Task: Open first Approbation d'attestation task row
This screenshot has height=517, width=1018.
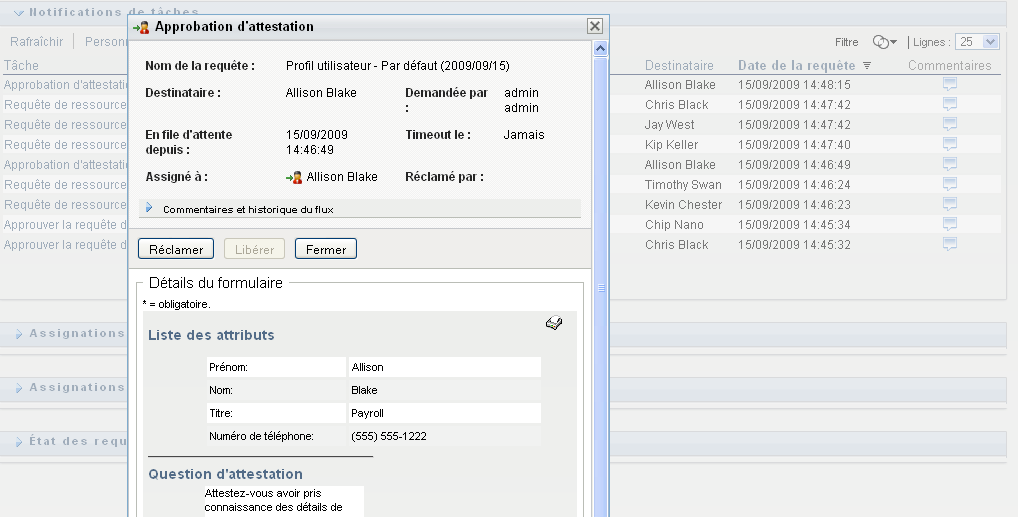Action: point(66,84)
